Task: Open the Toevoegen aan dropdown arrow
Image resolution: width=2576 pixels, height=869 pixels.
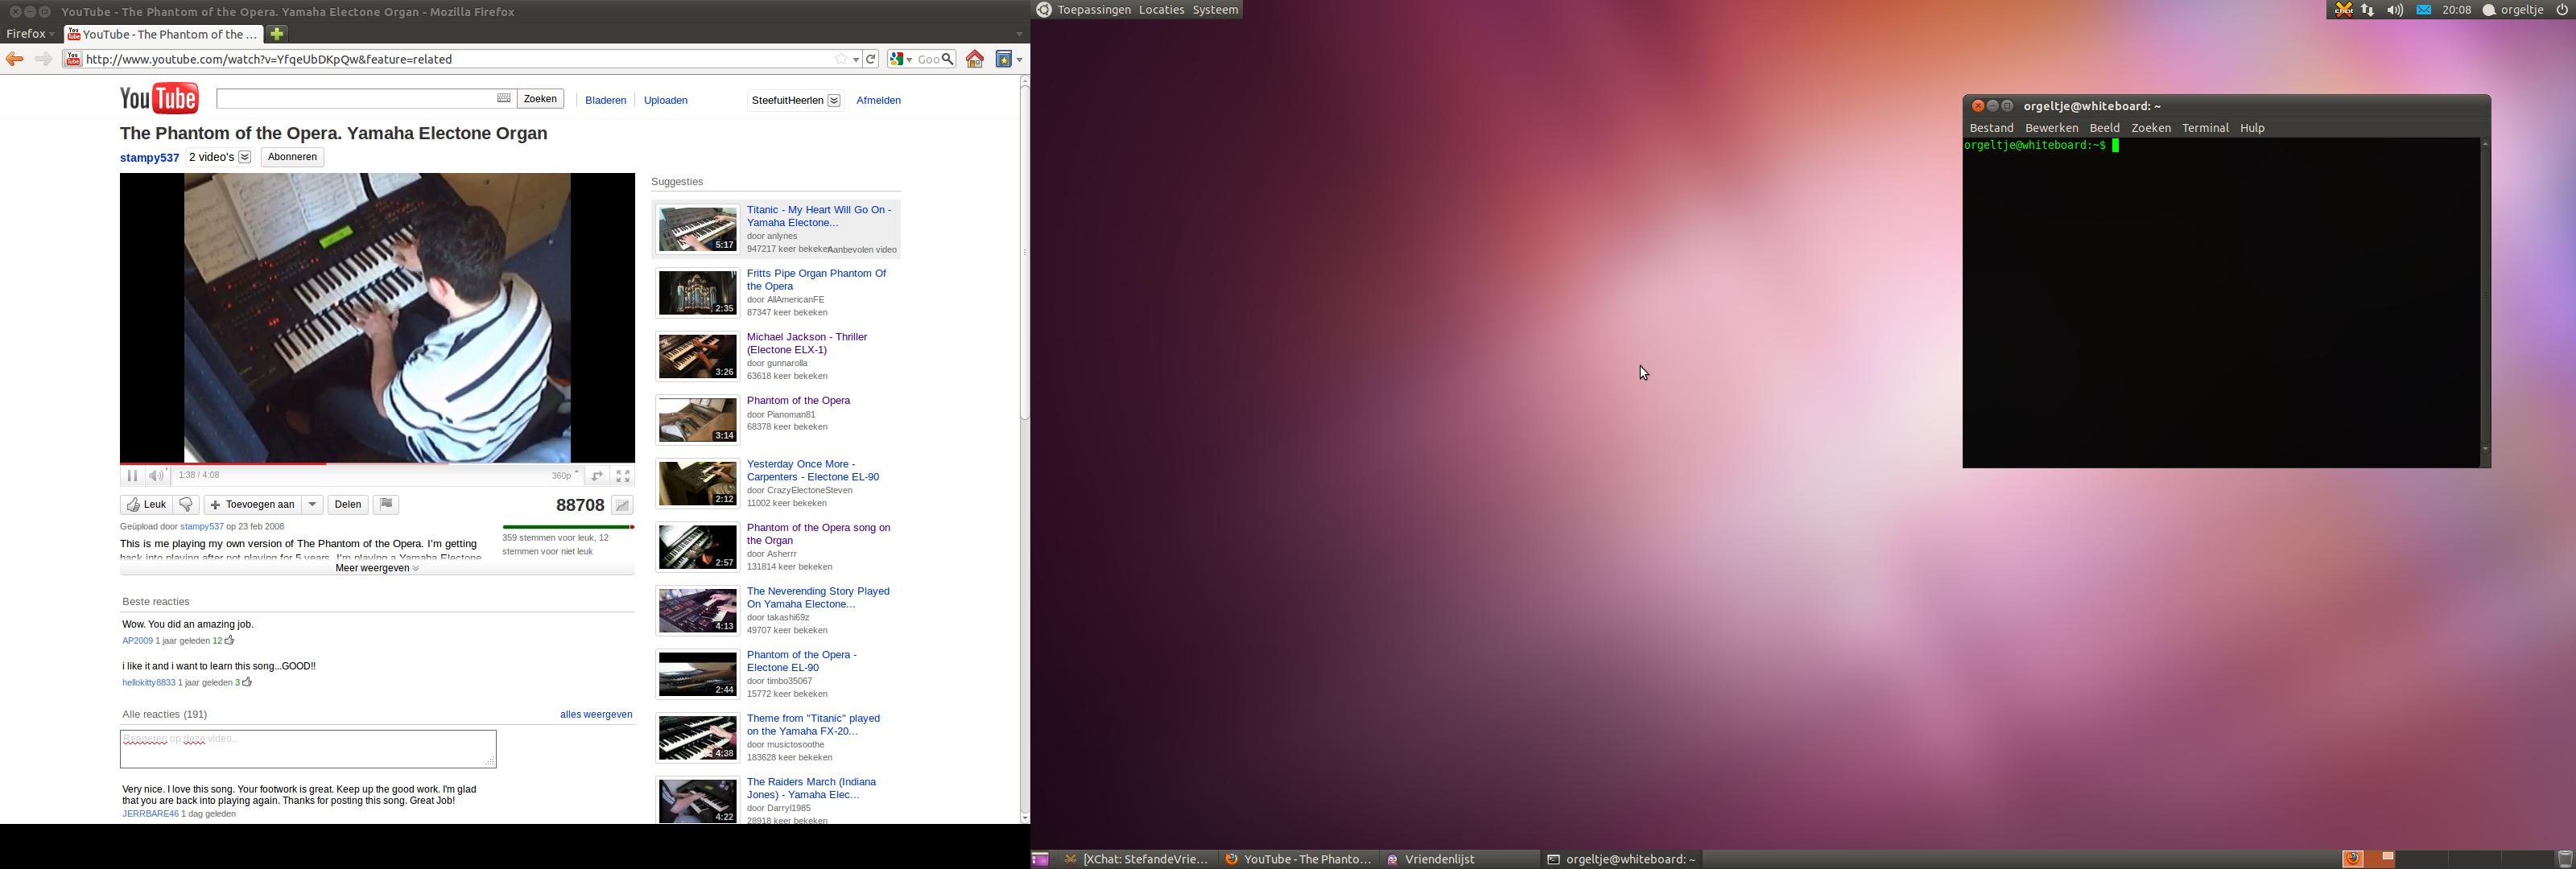Action: click(312, 504)
